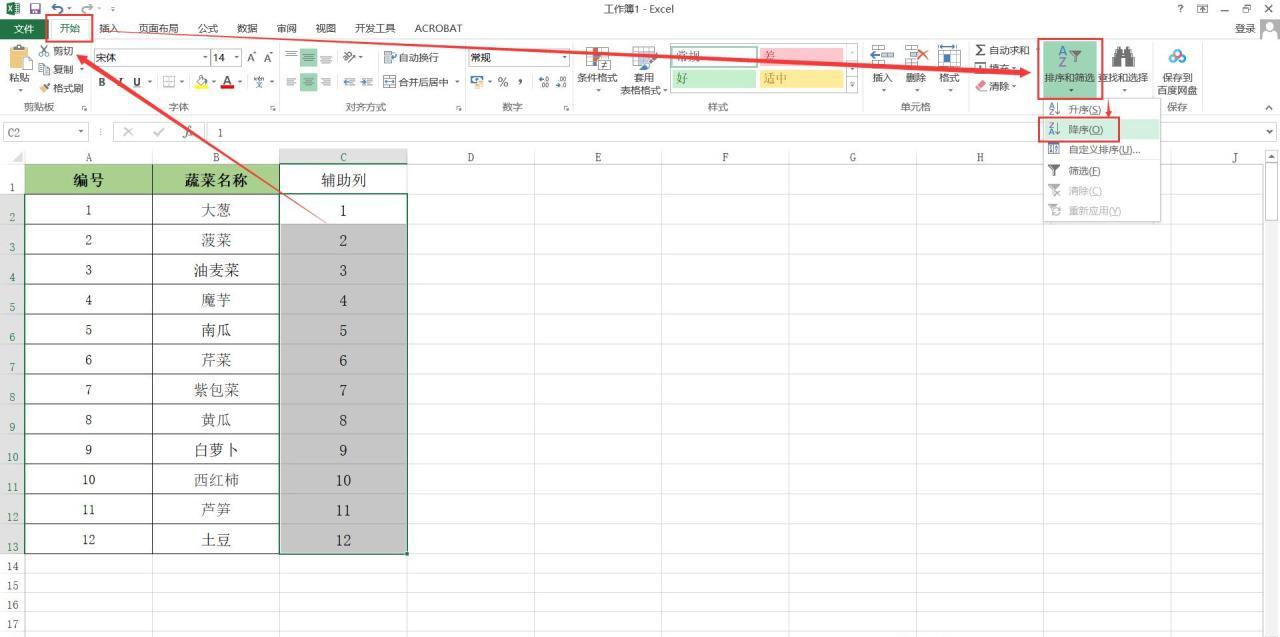Switch to the 数据 (Data) tab

[x=247, y=29]
